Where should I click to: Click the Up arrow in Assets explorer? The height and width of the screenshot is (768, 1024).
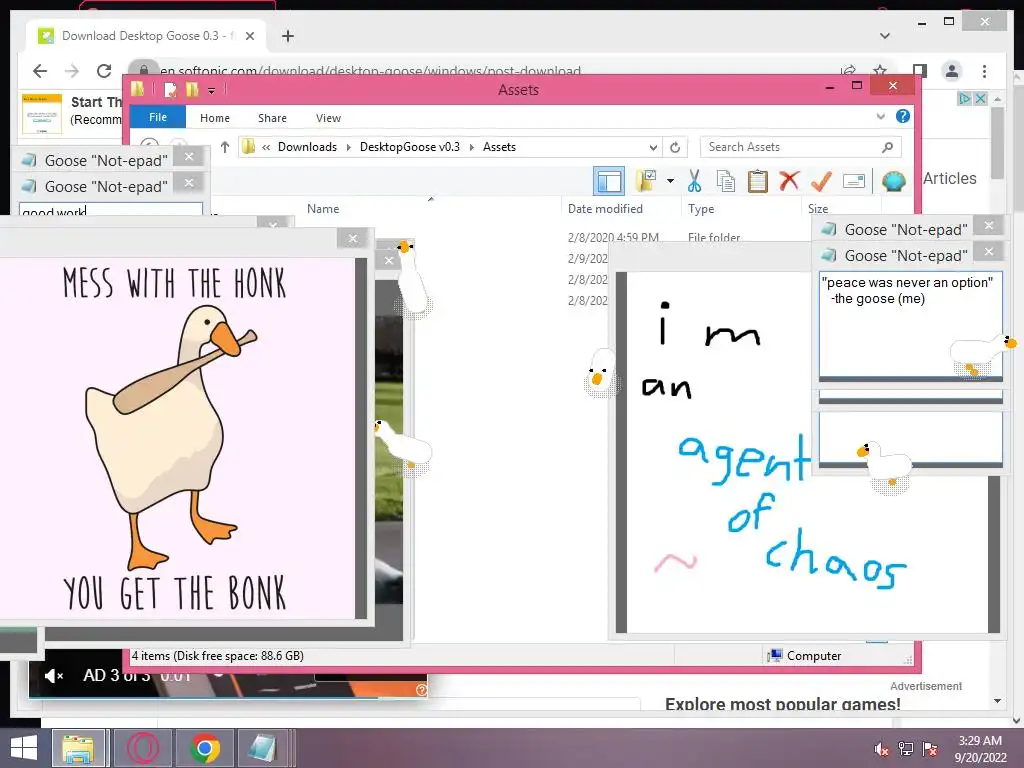(225, 147)
